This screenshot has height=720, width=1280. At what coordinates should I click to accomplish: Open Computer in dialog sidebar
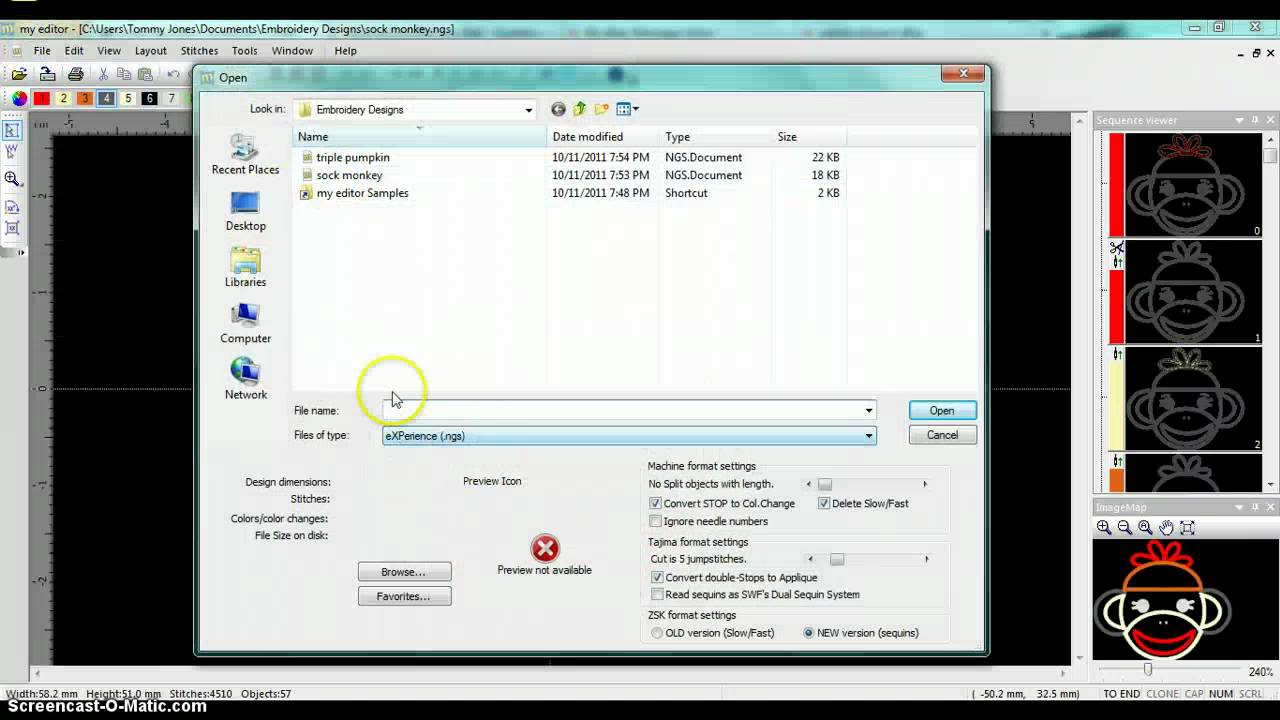click(245, 323)
